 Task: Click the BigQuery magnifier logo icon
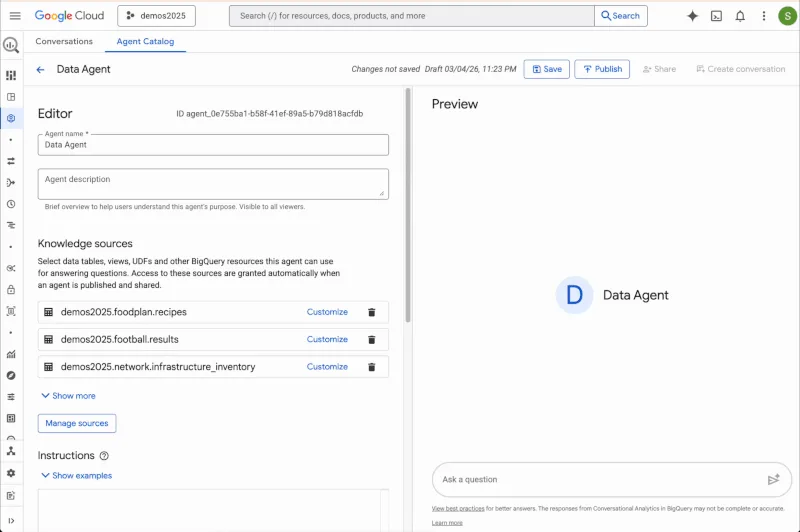(11, 45)
